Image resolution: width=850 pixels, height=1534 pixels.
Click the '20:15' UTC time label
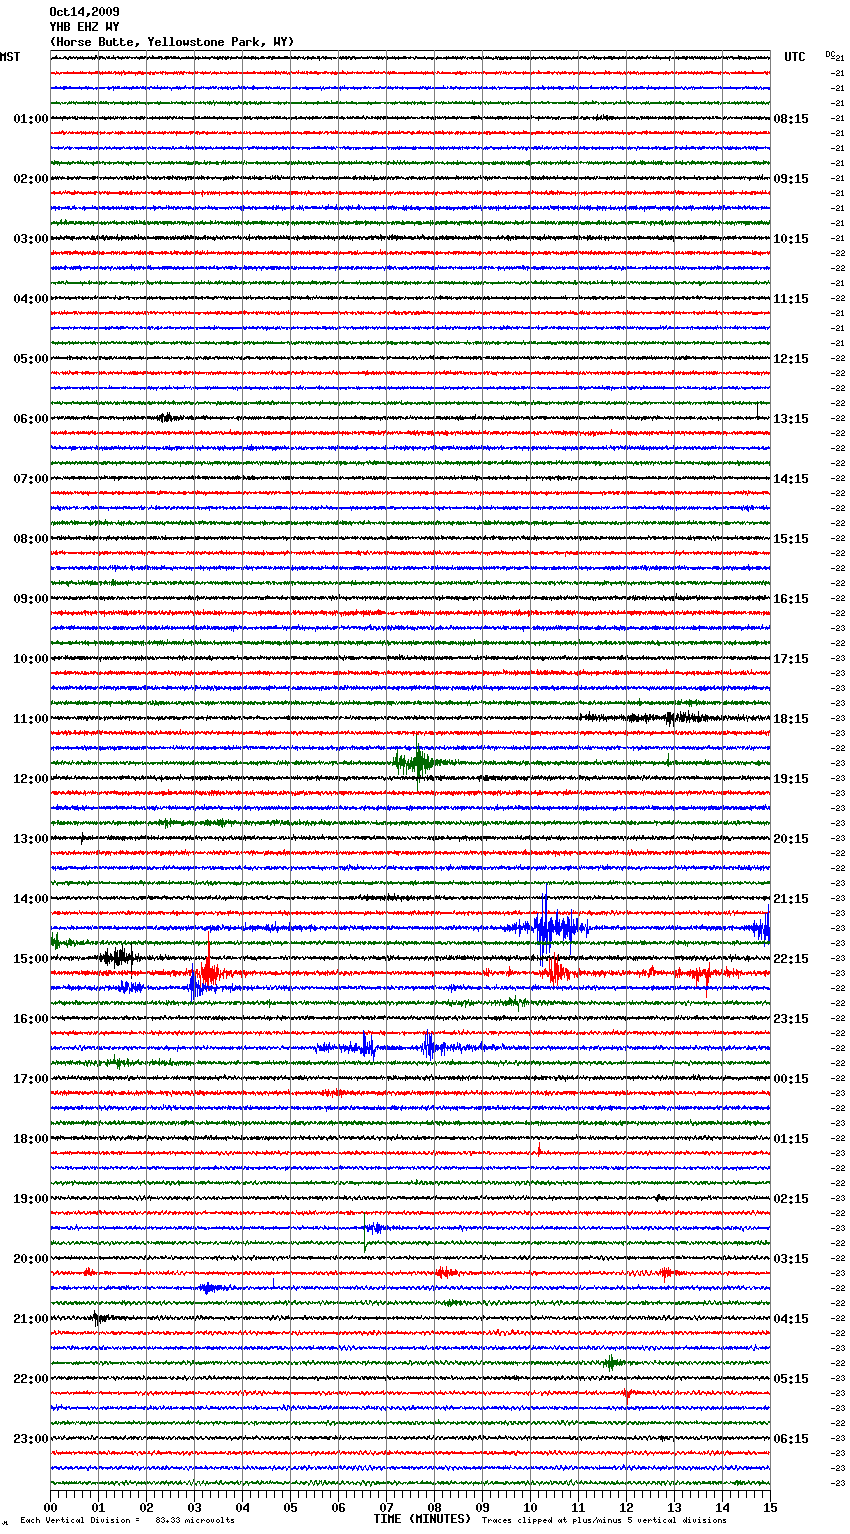point(791,839)
